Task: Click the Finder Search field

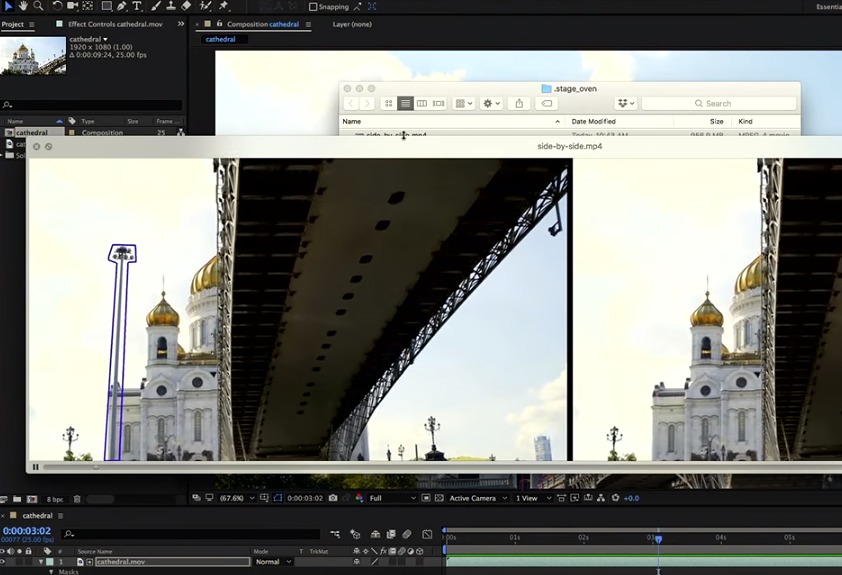Action: pos(718,103)
